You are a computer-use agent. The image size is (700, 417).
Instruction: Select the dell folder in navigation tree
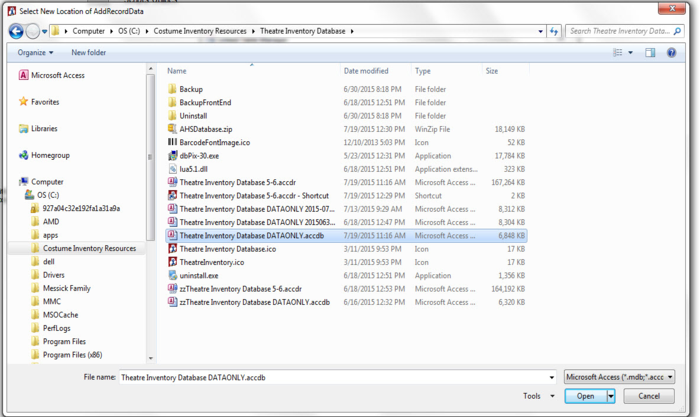[43, 262]
